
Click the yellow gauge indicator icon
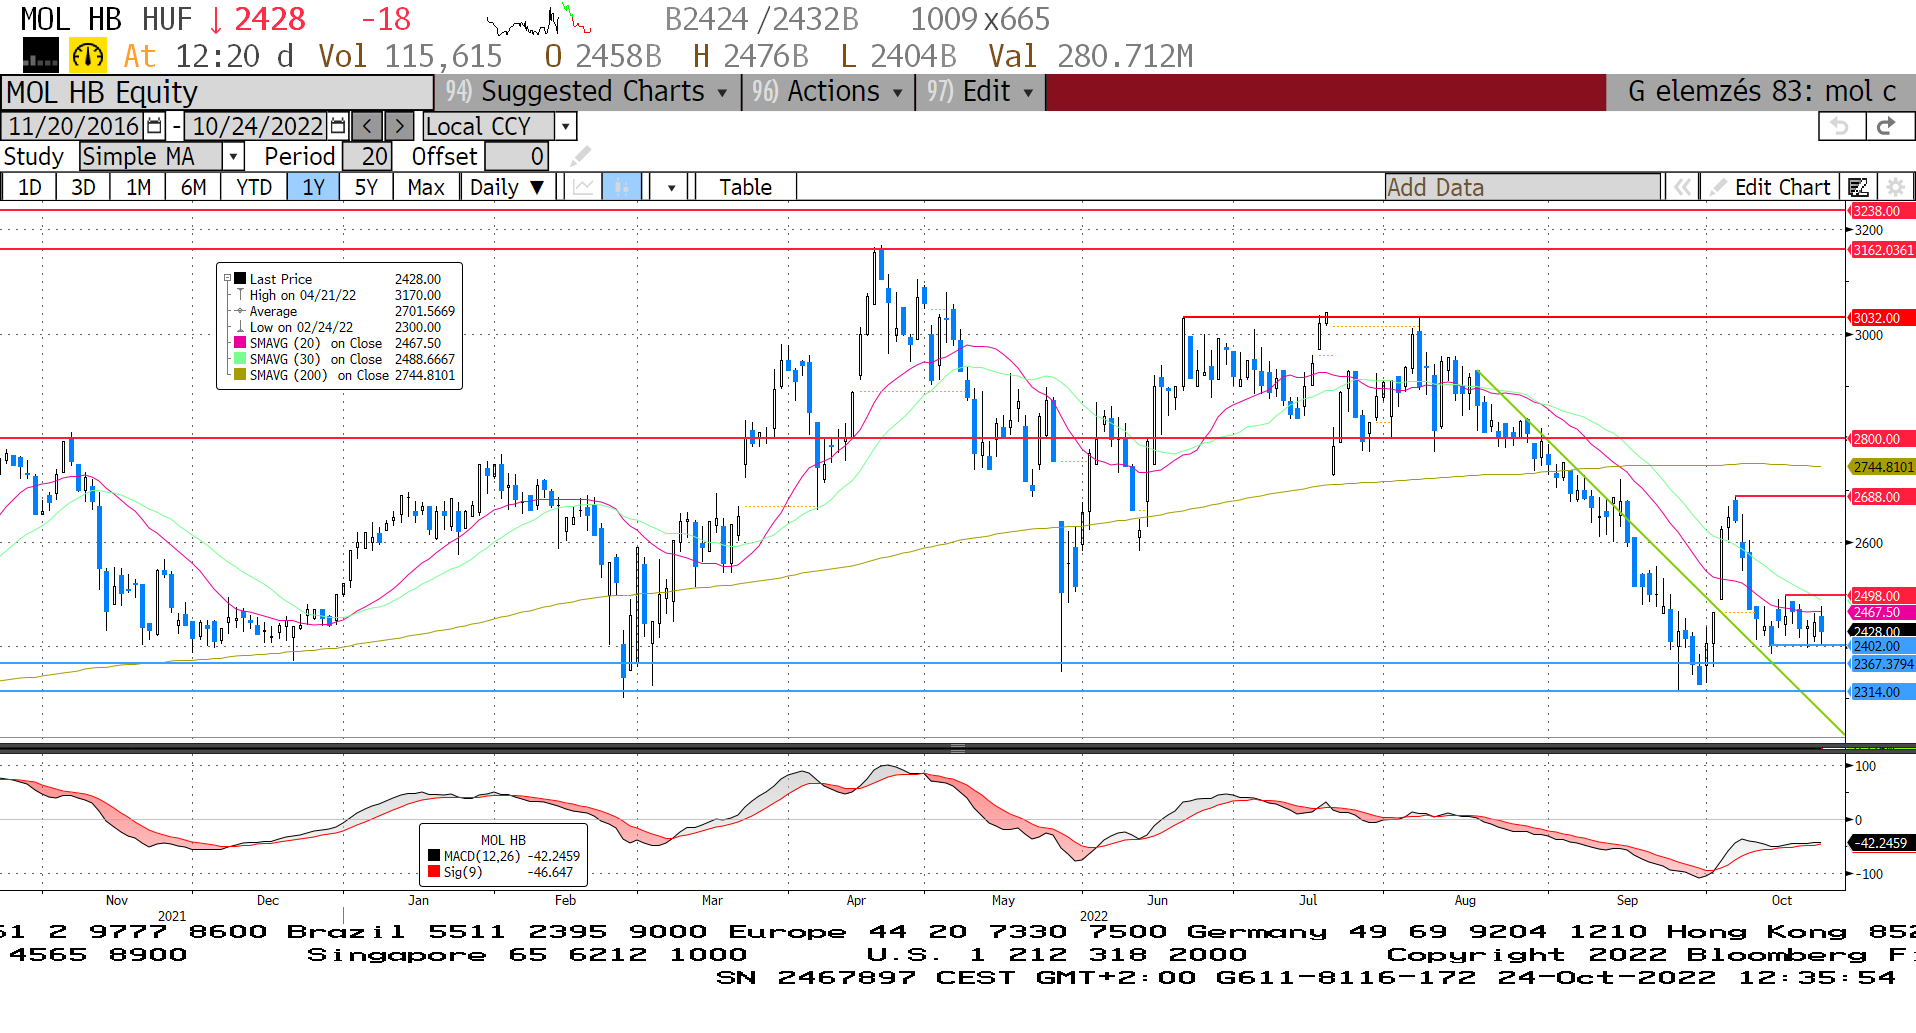(88, 55)
